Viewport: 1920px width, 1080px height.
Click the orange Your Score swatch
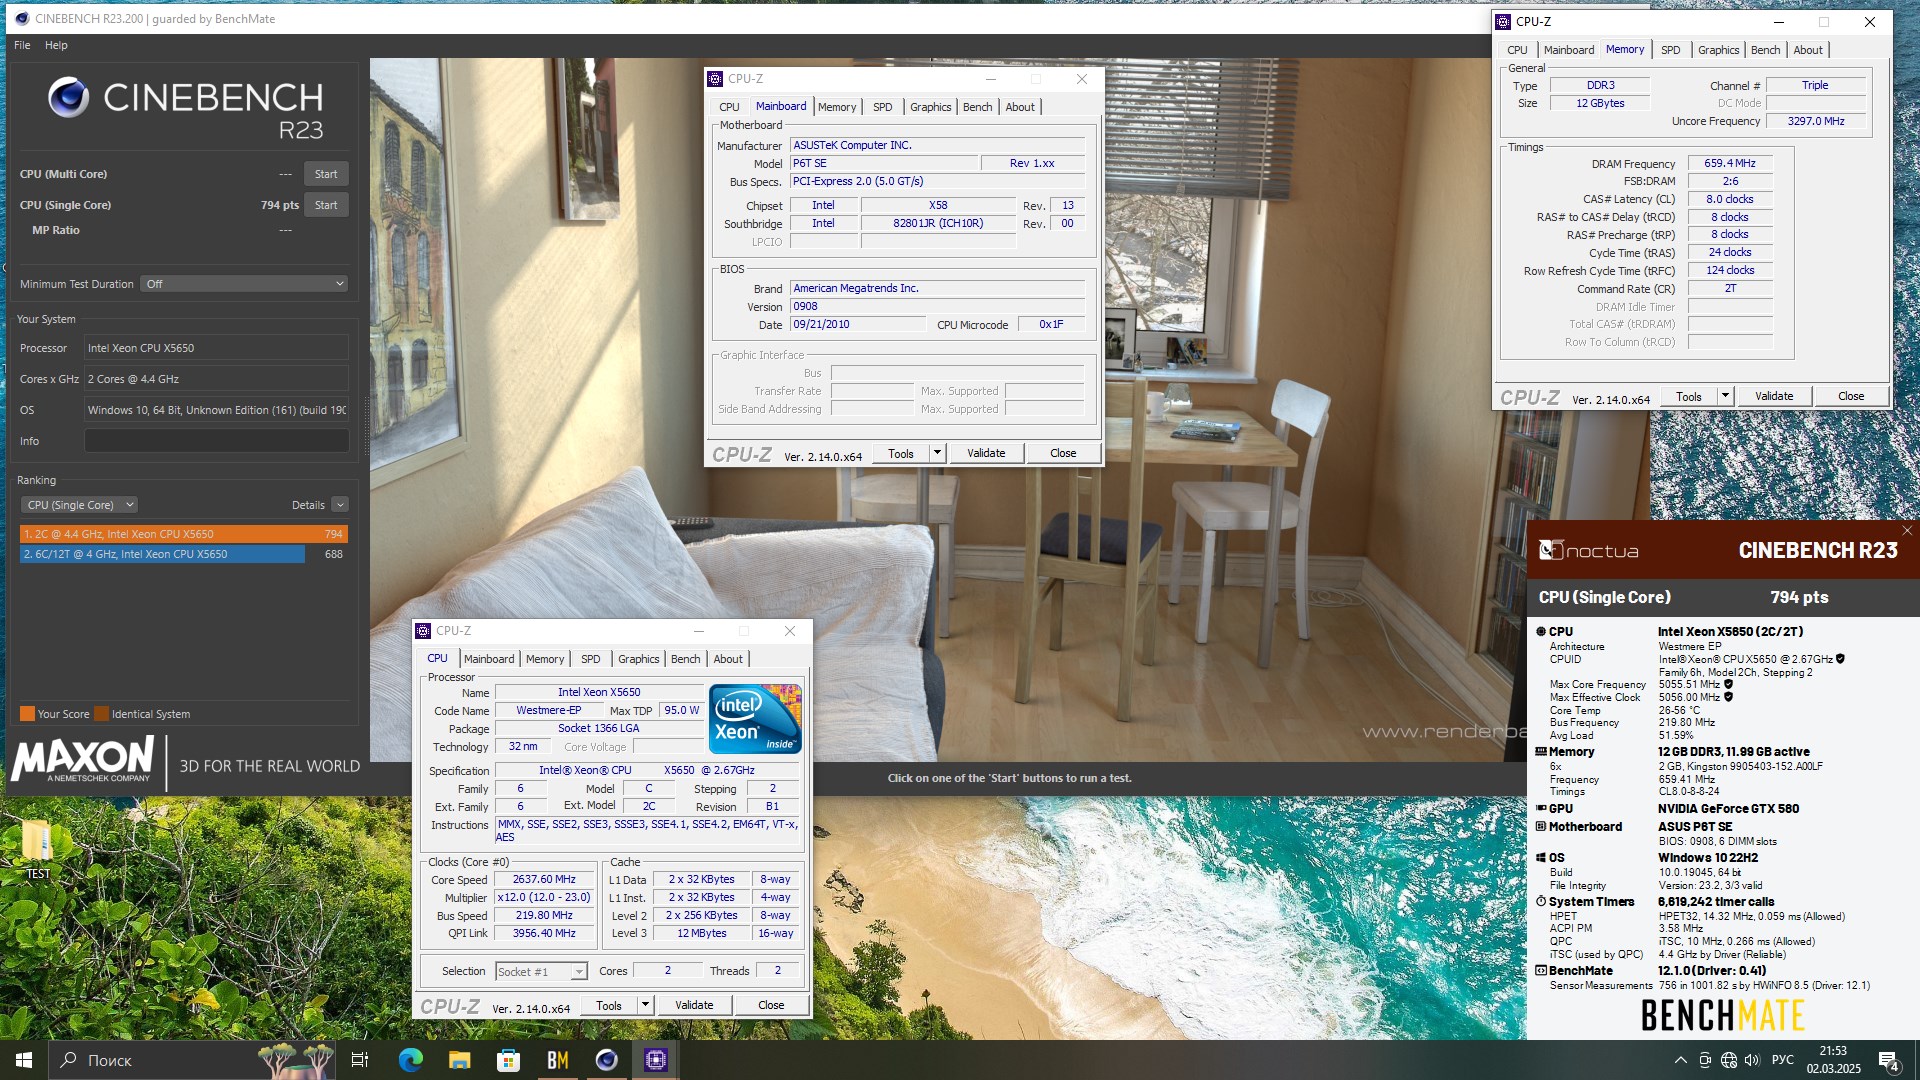coord(27,714)
